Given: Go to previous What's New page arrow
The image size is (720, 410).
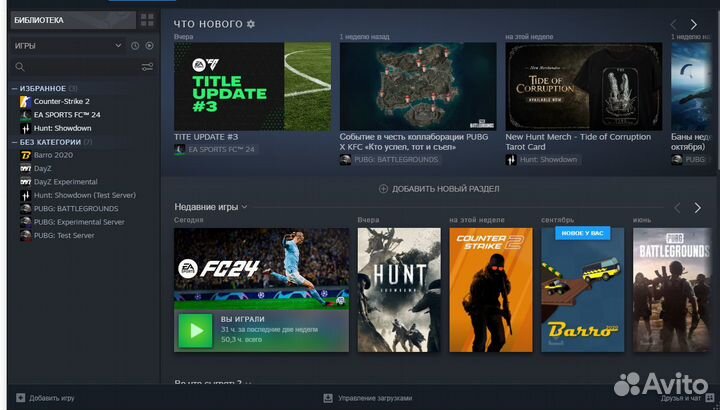Looking at the screenshot, I should [674, 24].
